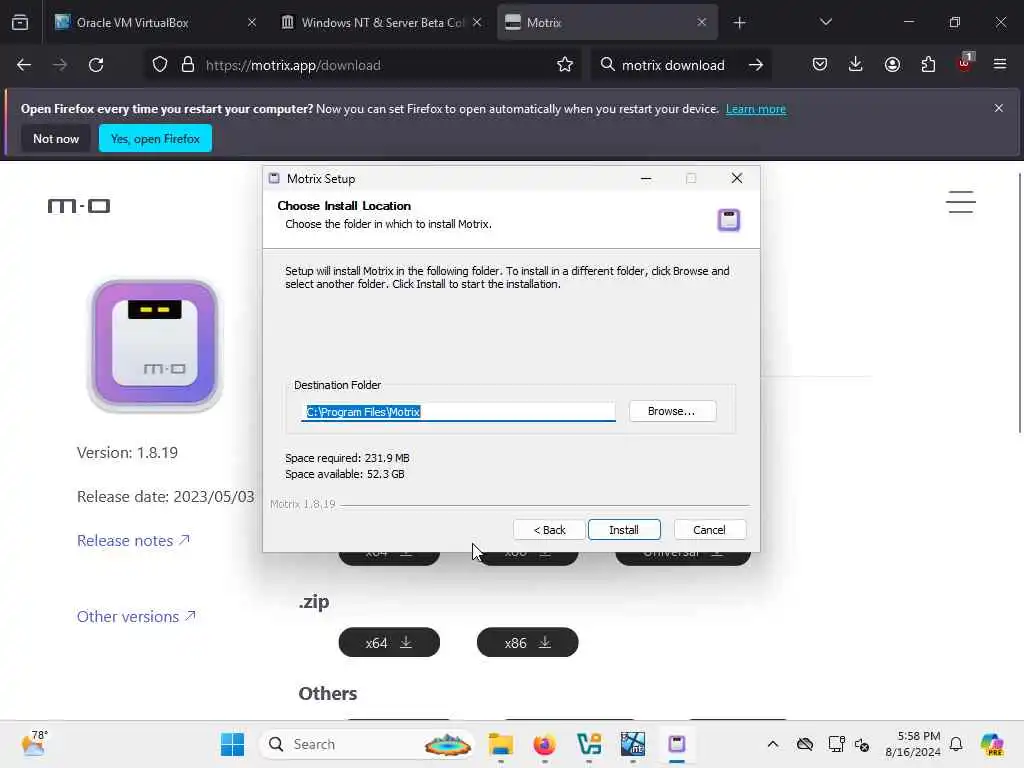Screen dimensions: 1024x768
Task: Open the Save to Pocket icon
Action: (820, 65)
